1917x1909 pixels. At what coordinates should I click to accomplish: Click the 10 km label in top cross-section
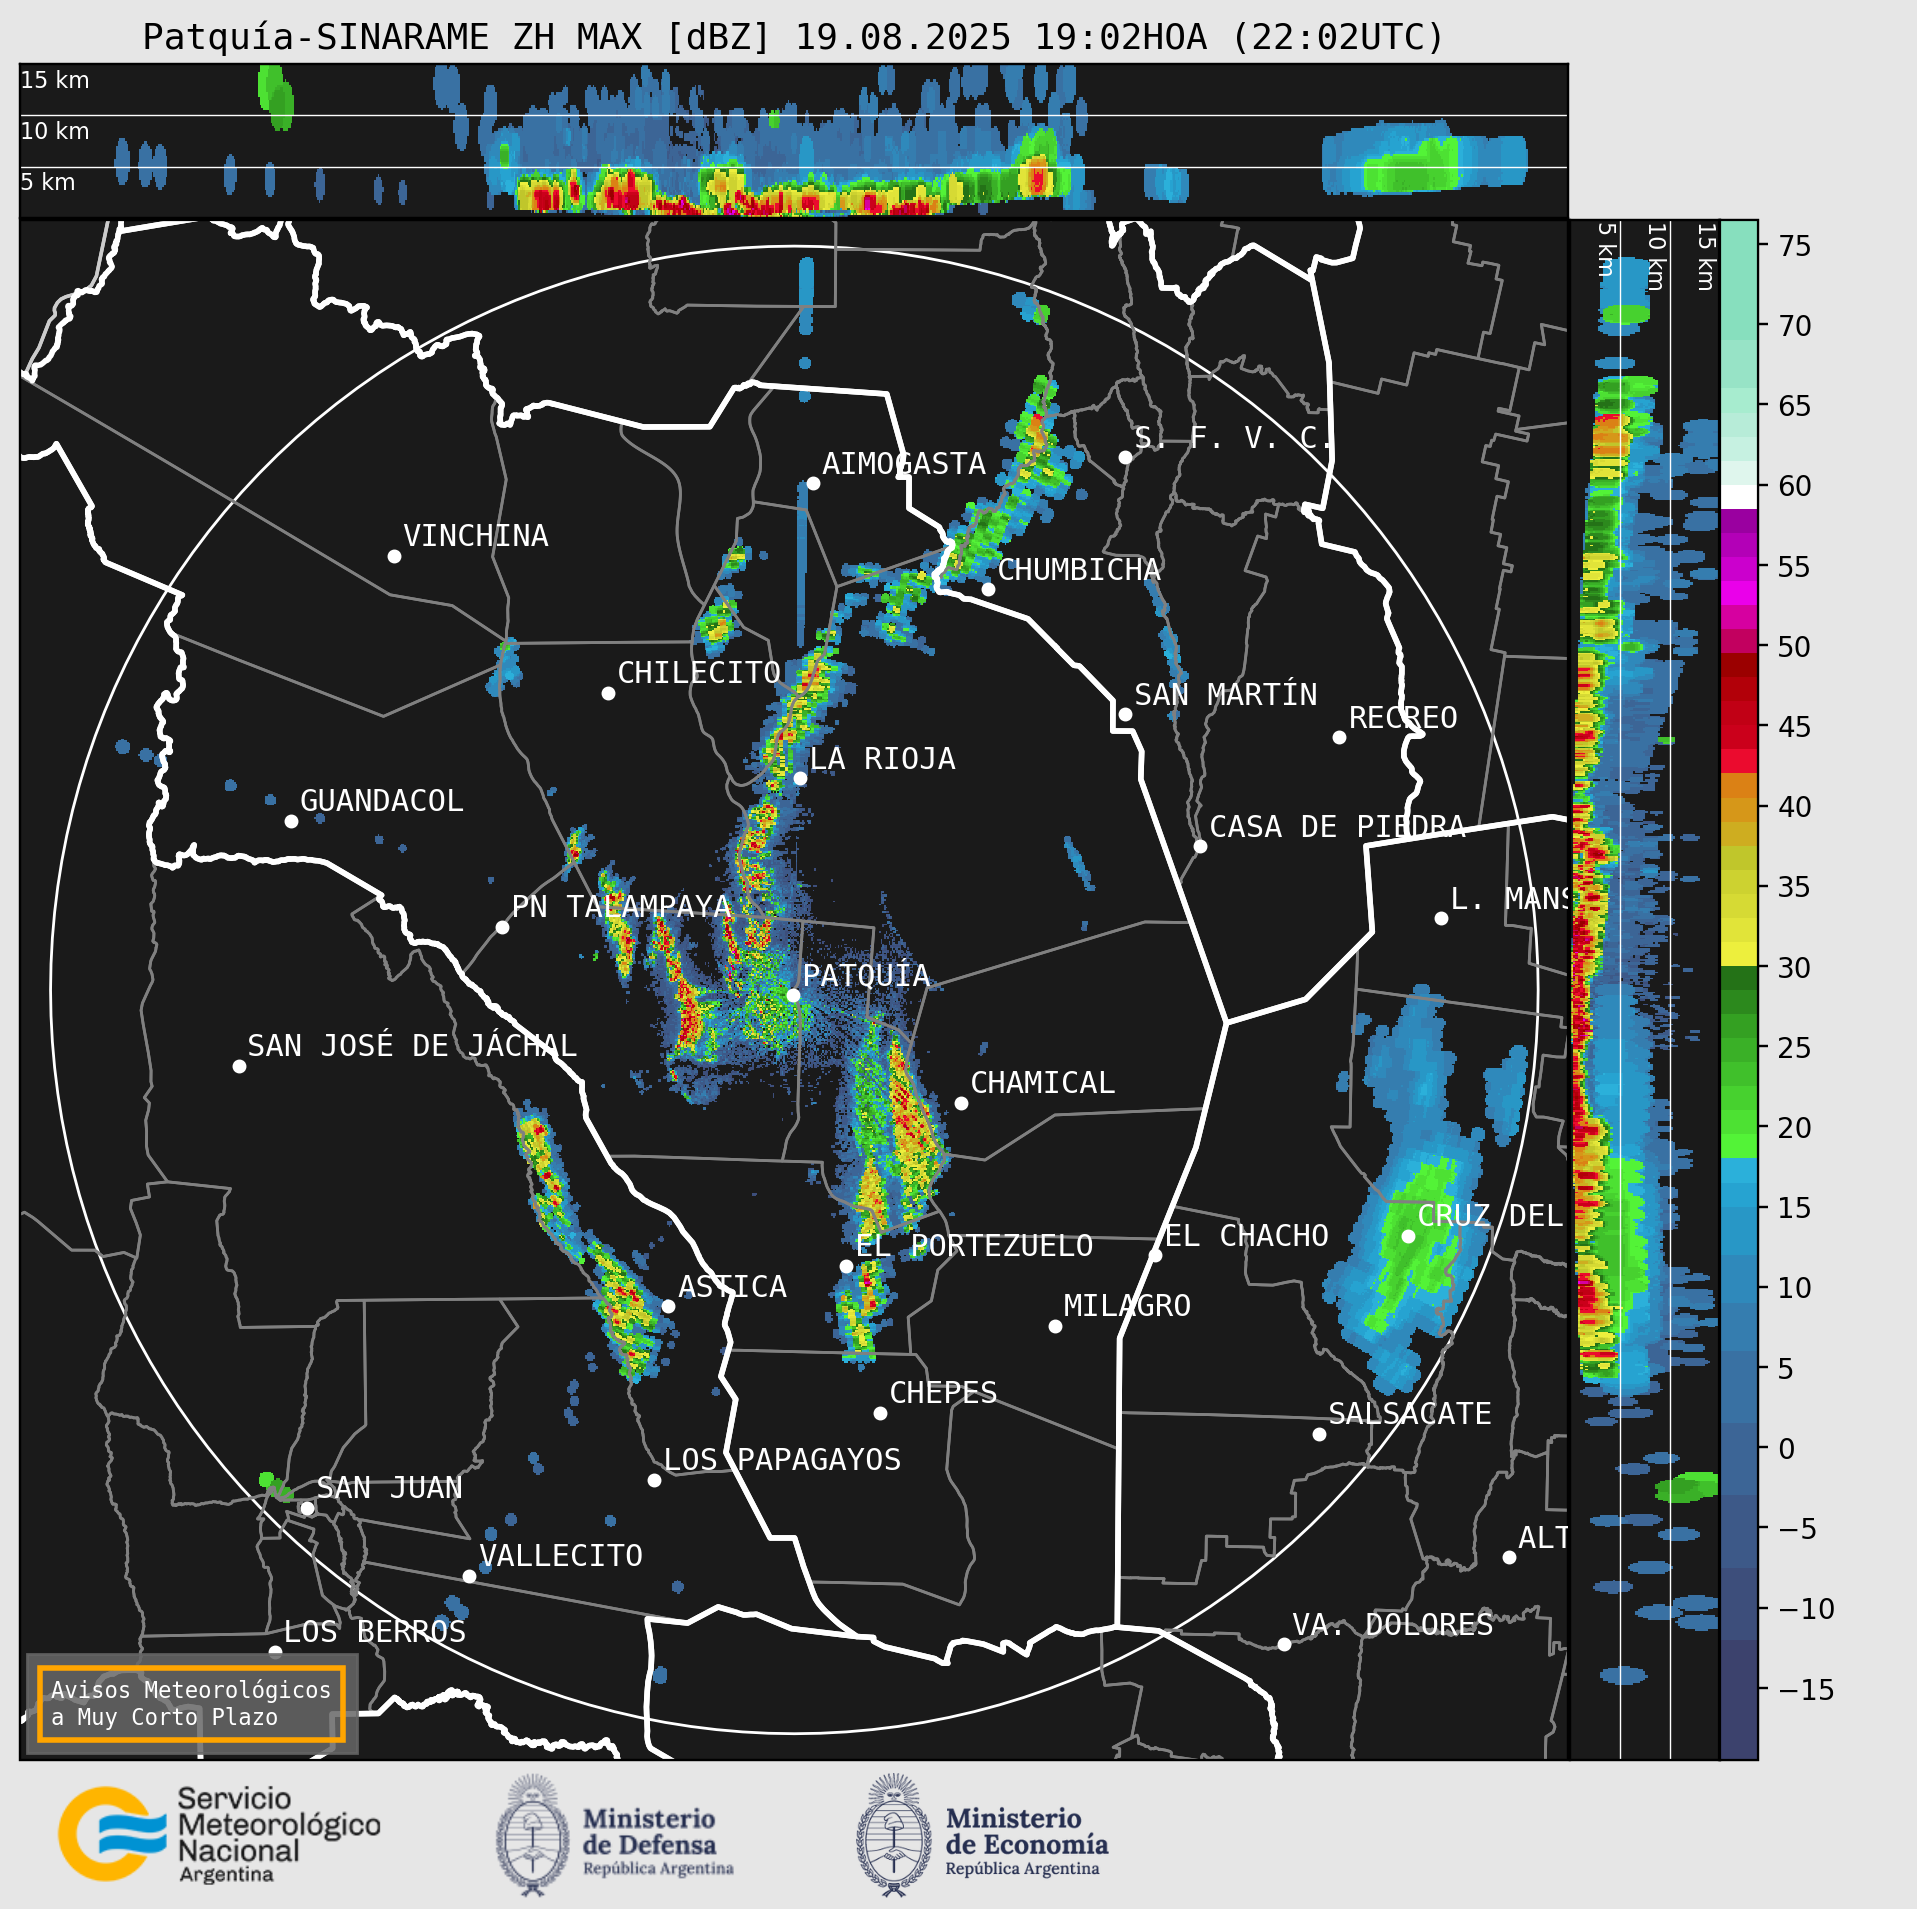tap(55, 131)
